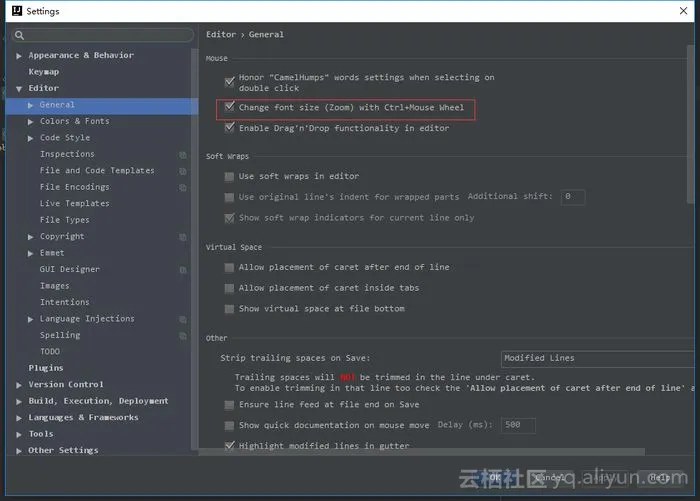Expand the Copyright arrow
Image resolution: width=700 pixels, height=501 pixels.
click(x=30, y=237)
